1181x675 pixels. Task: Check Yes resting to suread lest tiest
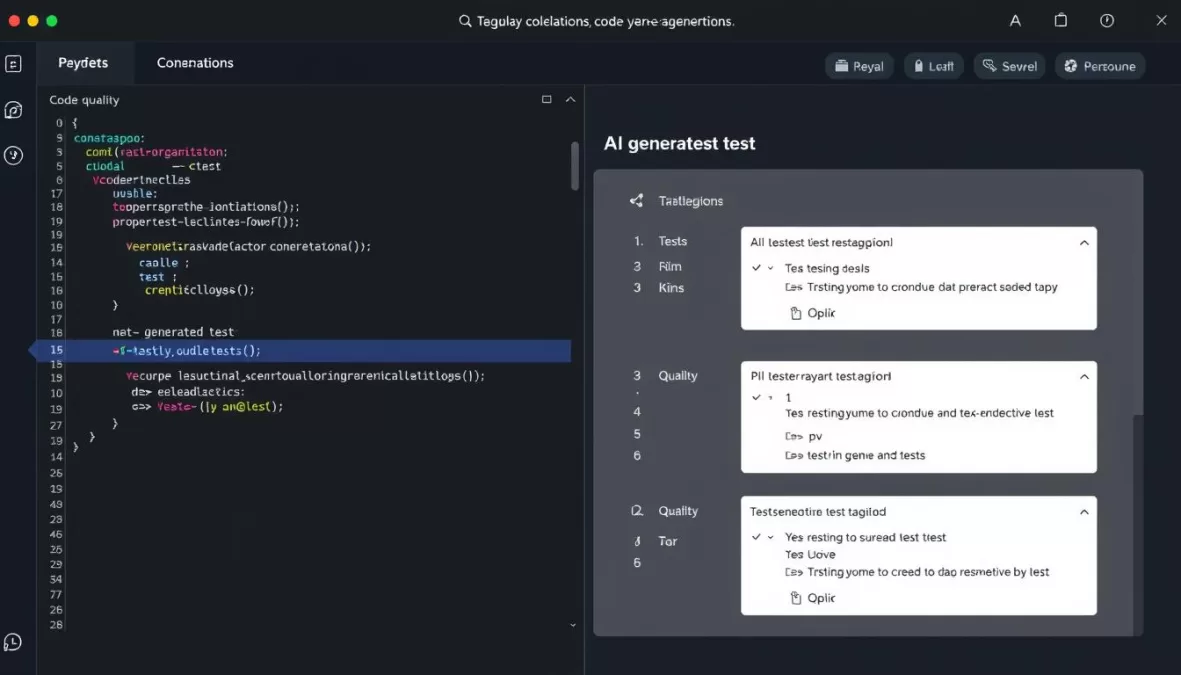(x=757, y=537)
